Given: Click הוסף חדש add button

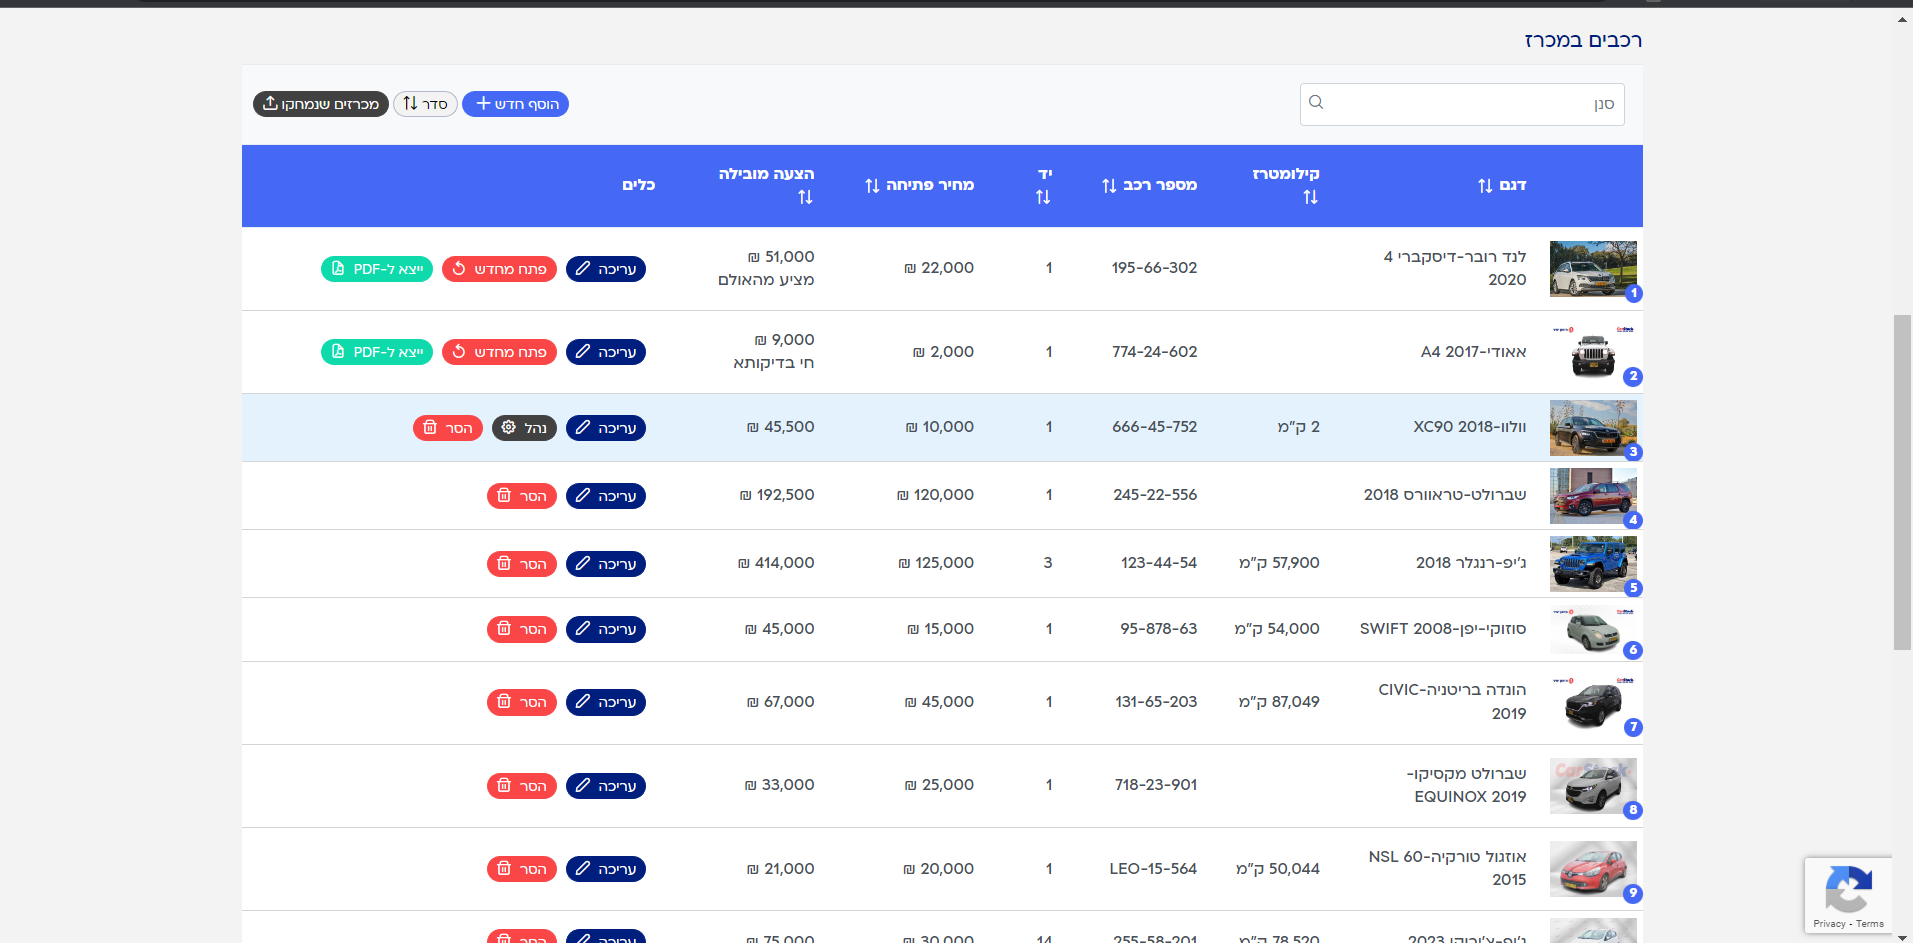Looking at the screenshot, I should point(516,104).
